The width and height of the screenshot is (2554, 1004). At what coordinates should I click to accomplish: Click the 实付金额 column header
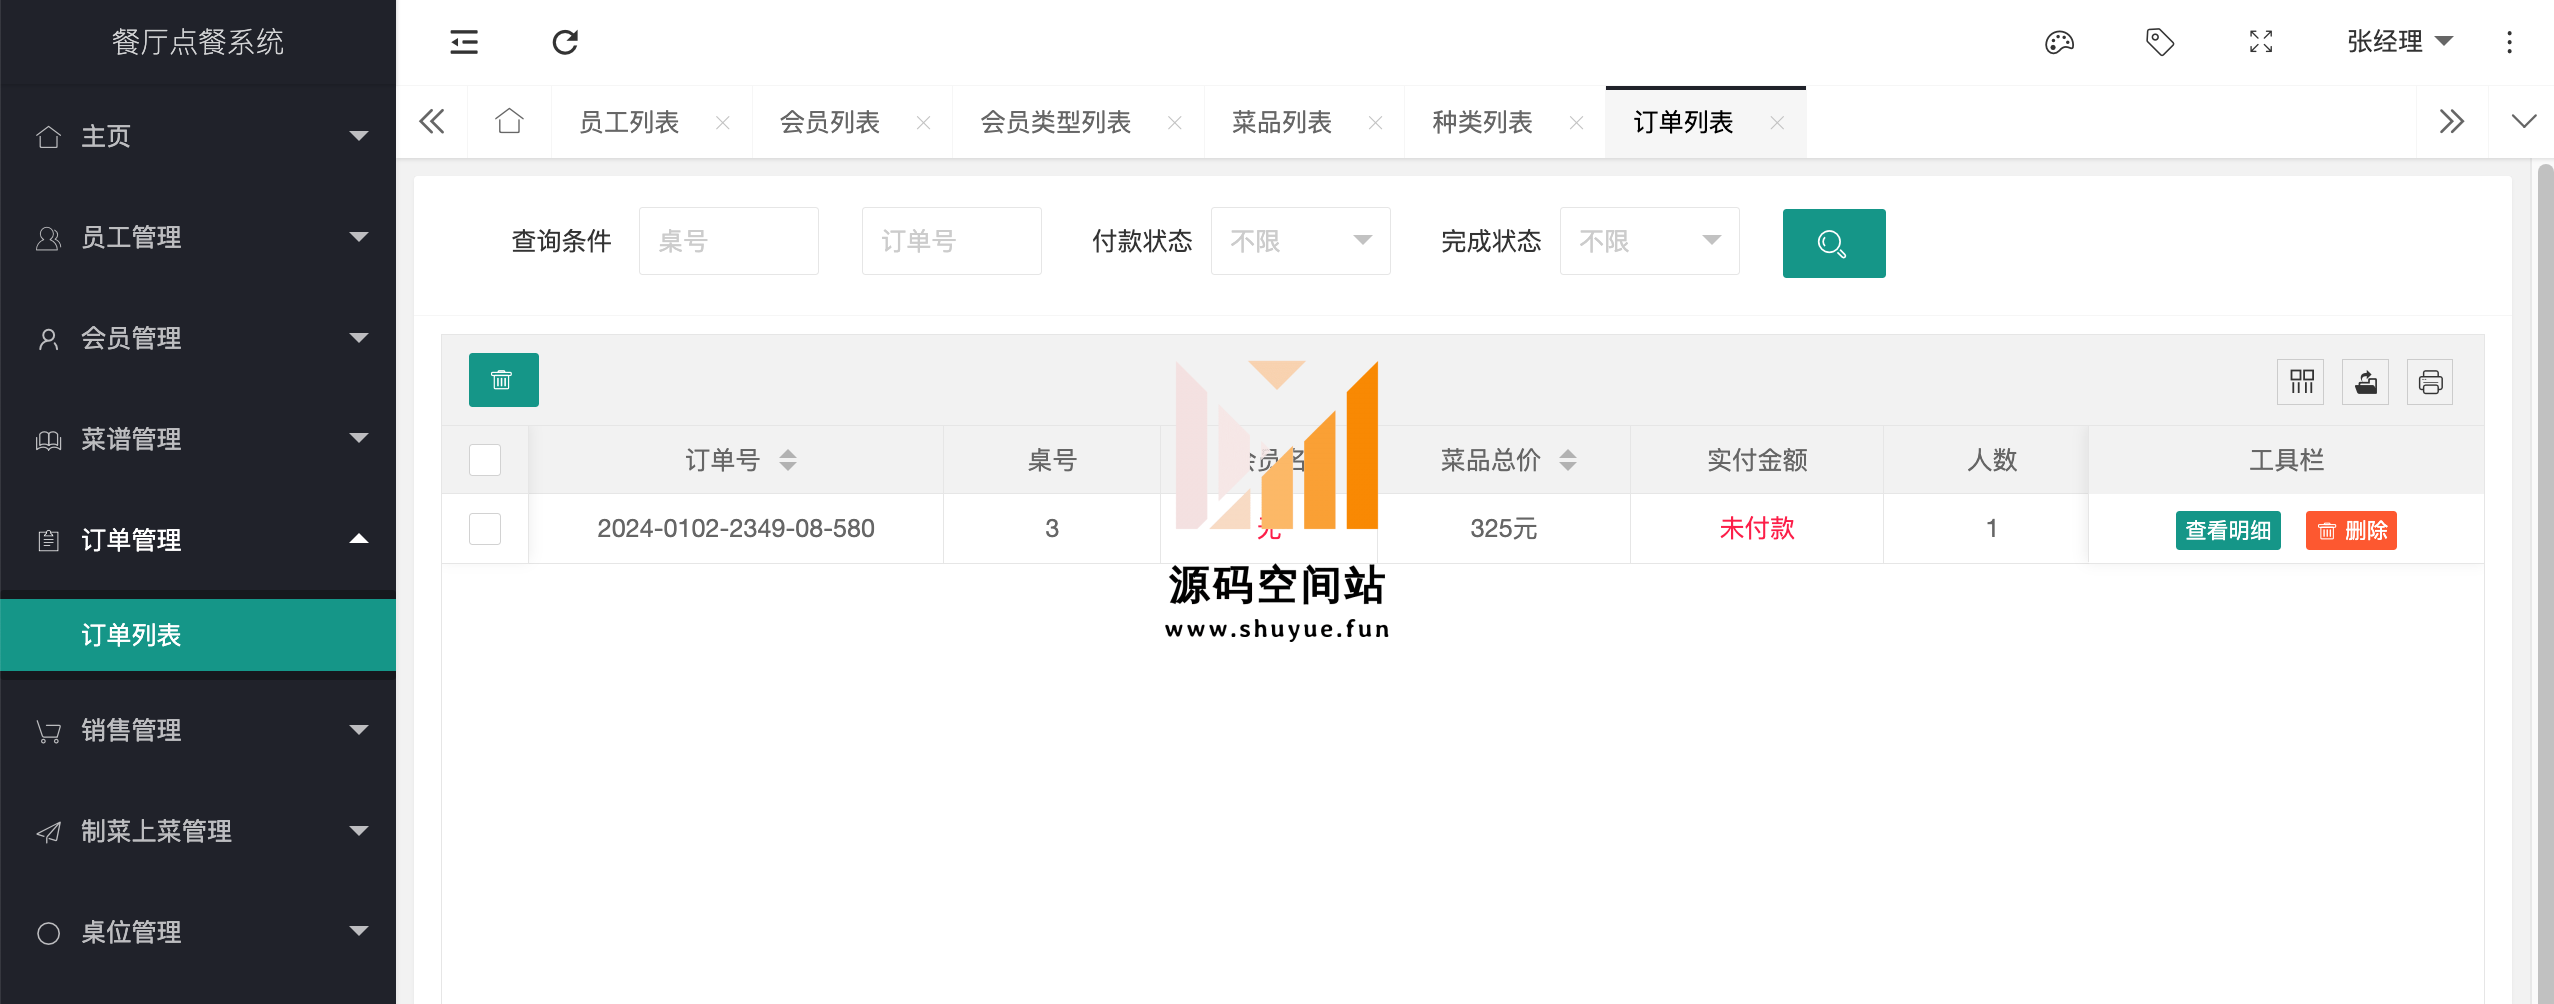pyautogui.click(x=1757, y=460)
